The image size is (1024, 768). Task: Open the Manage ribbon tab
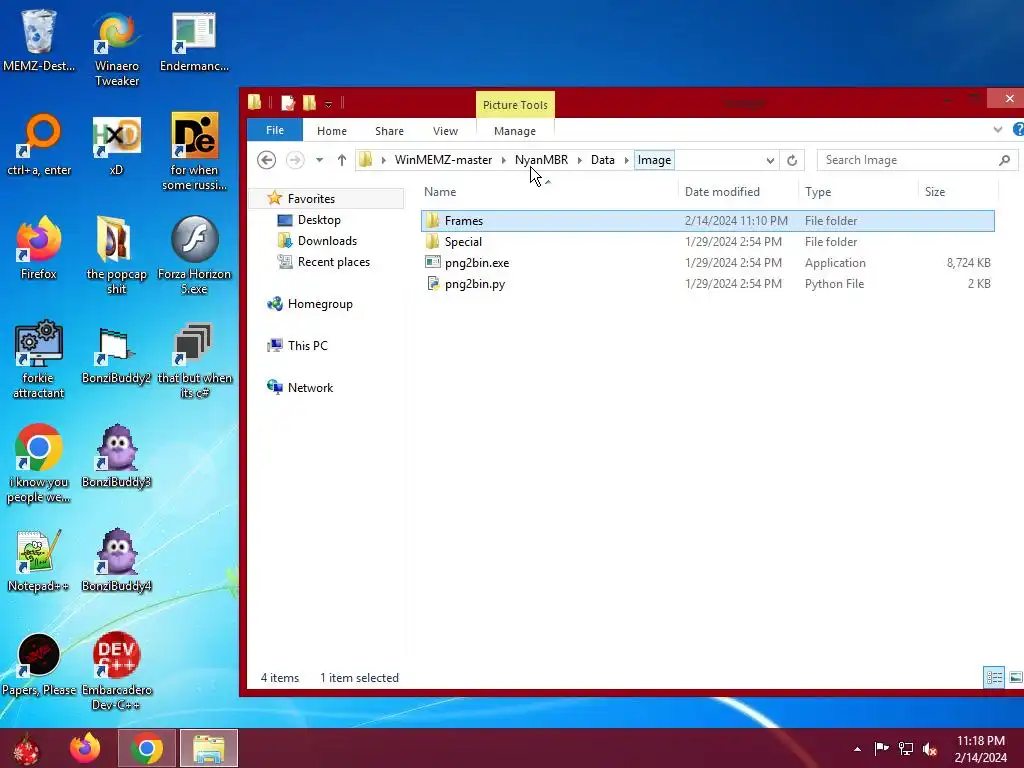click(515, 131)
